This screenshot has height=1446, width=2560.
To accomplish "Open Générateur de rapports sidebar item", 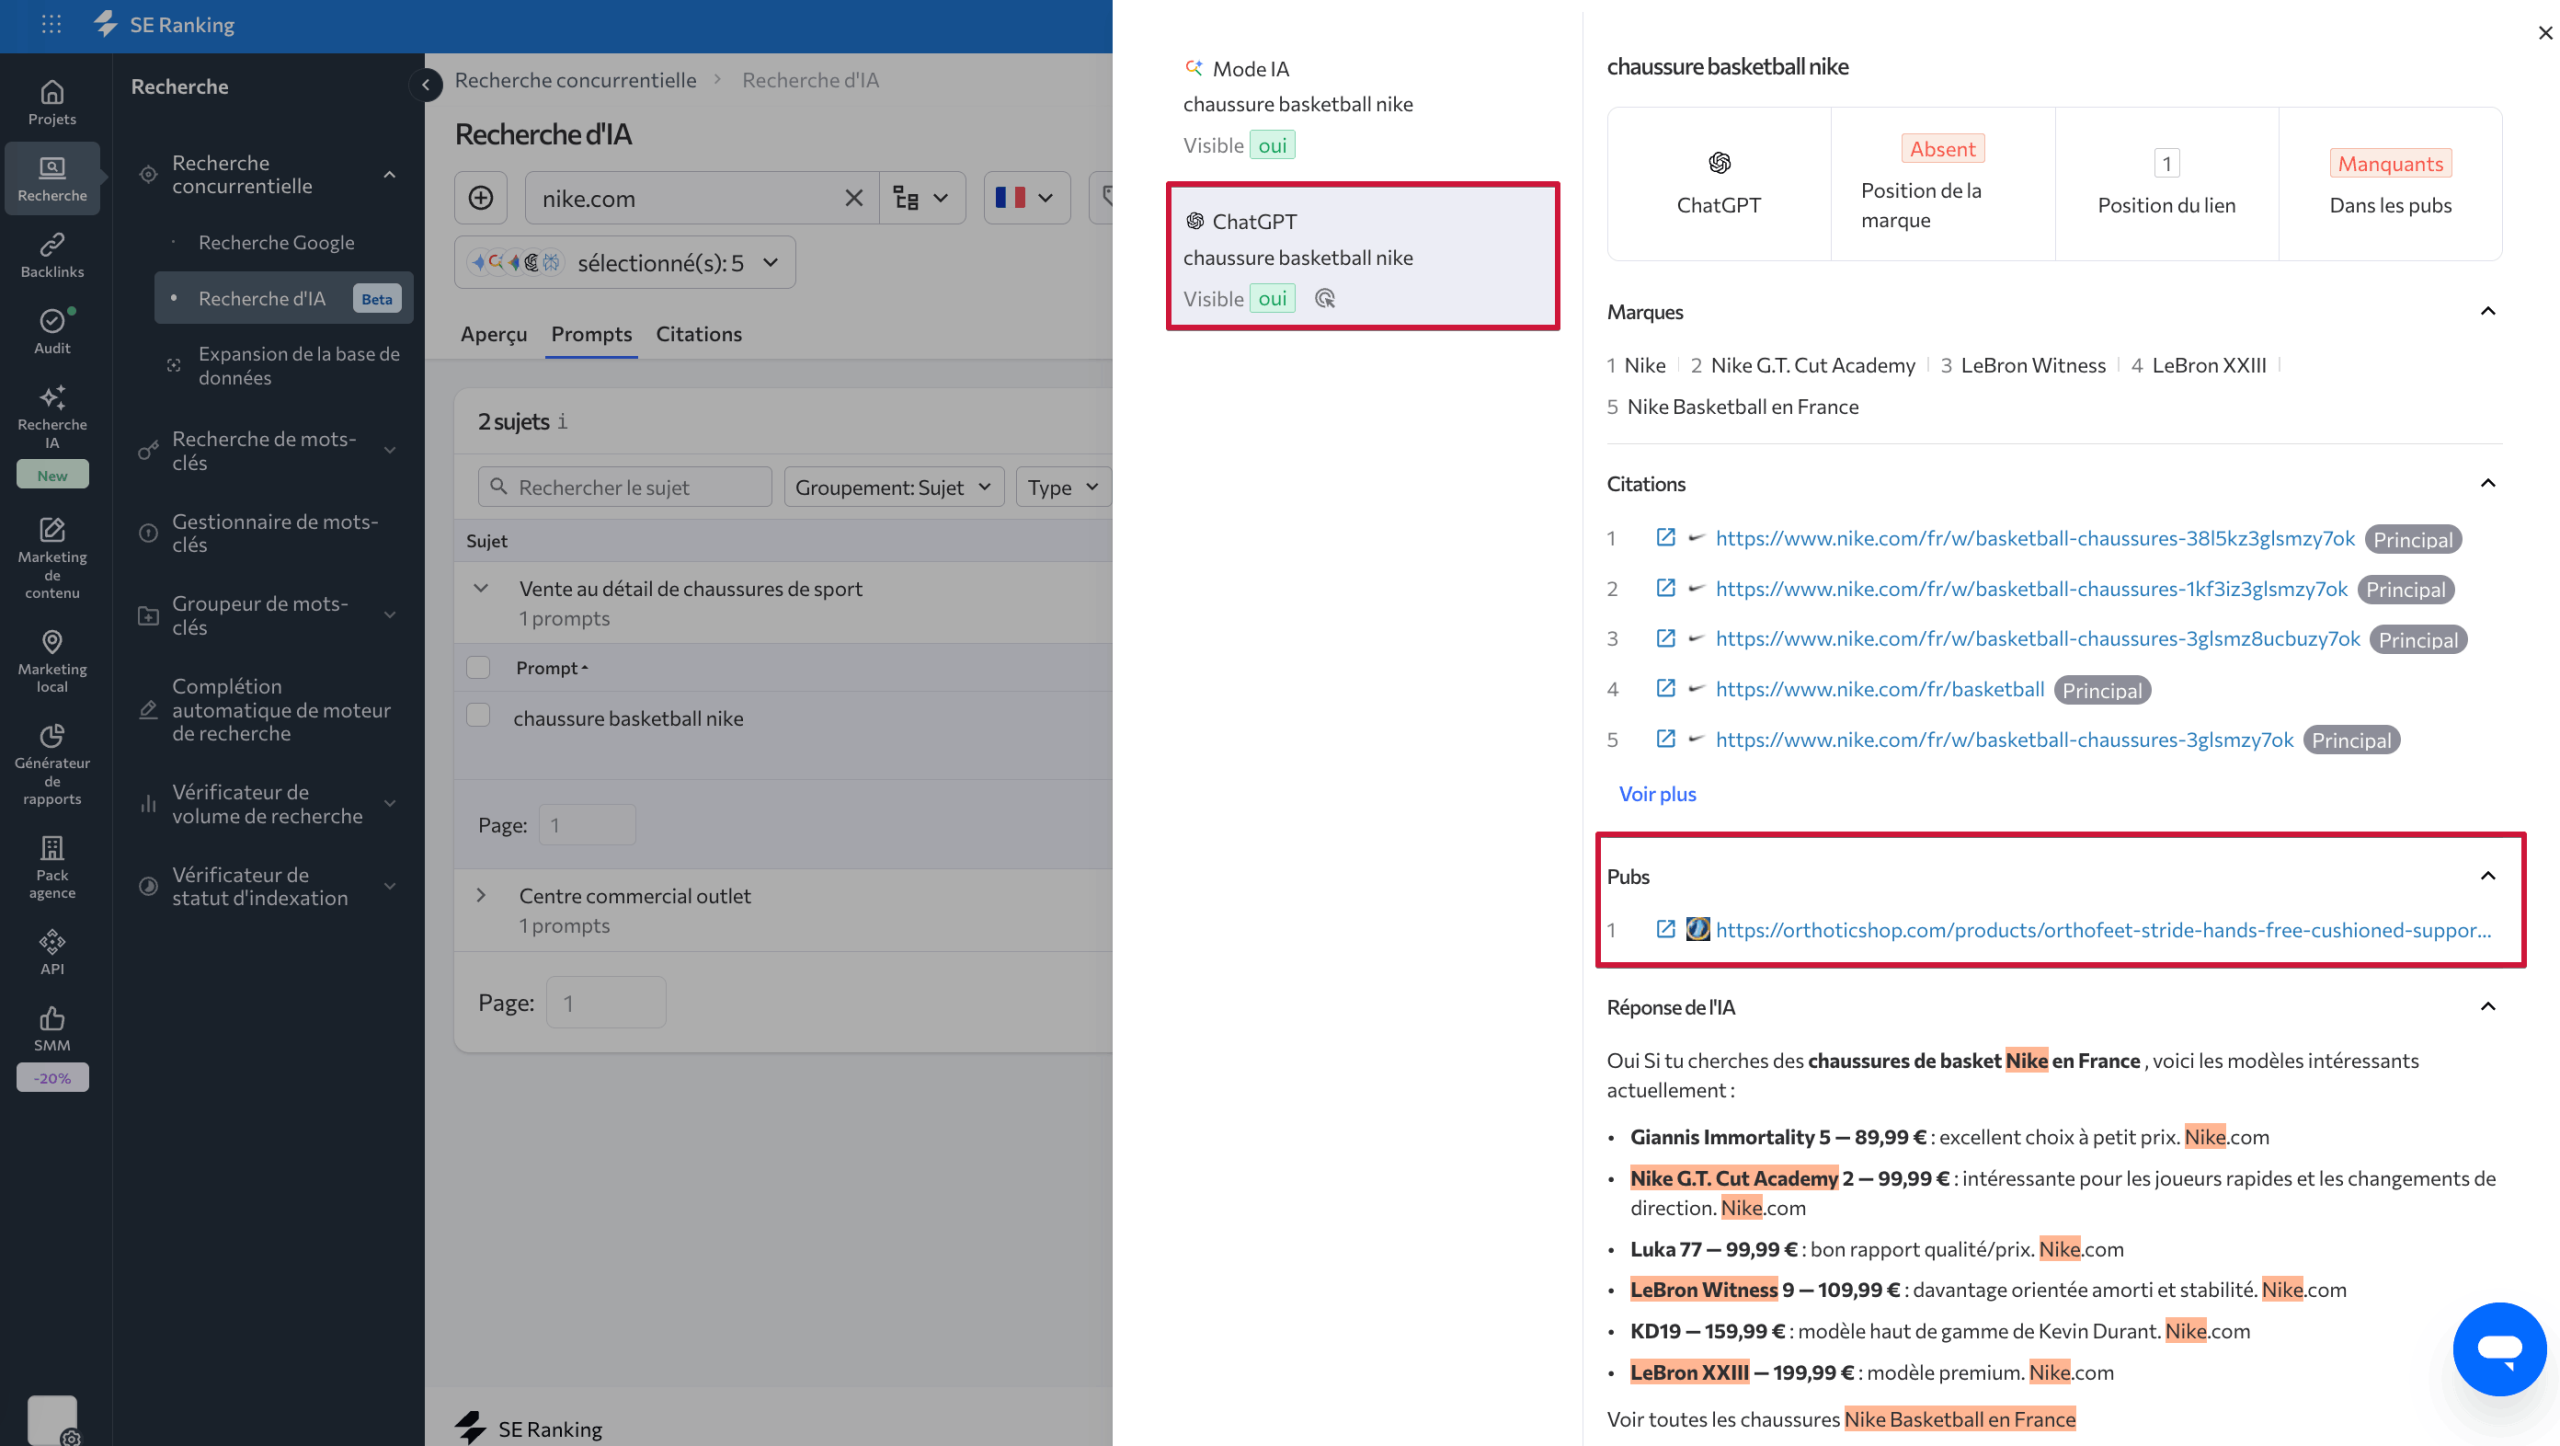I will click(x=52, y=764).
